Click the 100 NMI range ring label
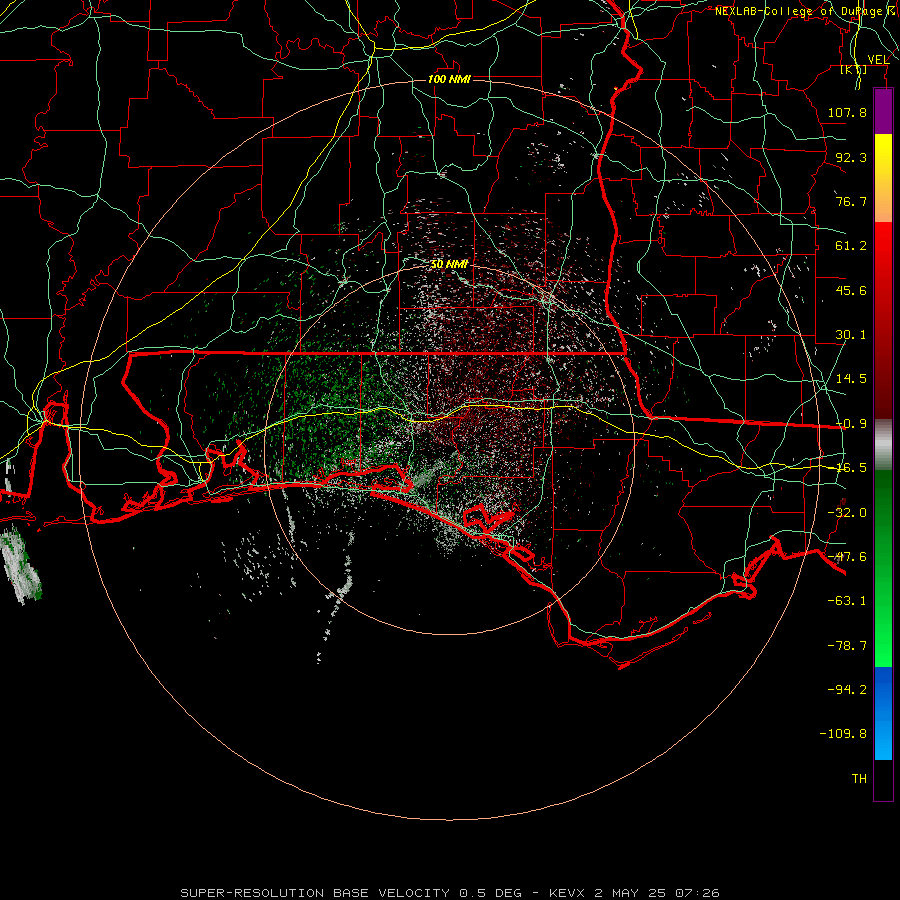This screenshot has width=900, height=900. 449,79
